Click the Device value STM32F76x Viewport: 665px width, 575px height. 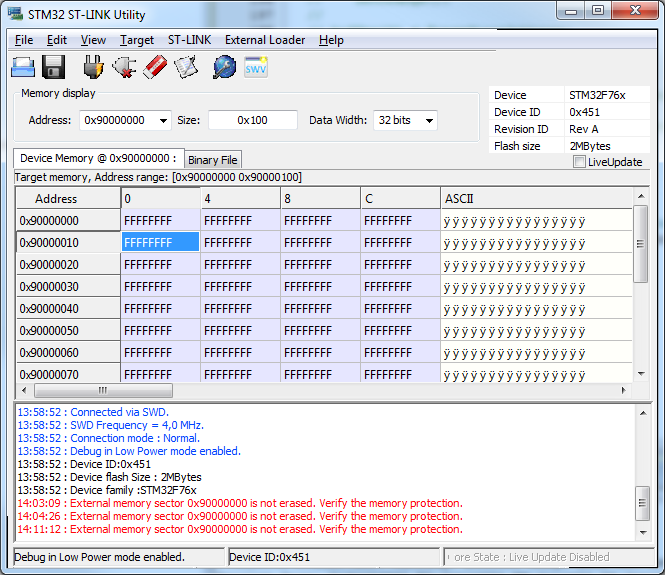pyautogui.click(x=597, y=95)
